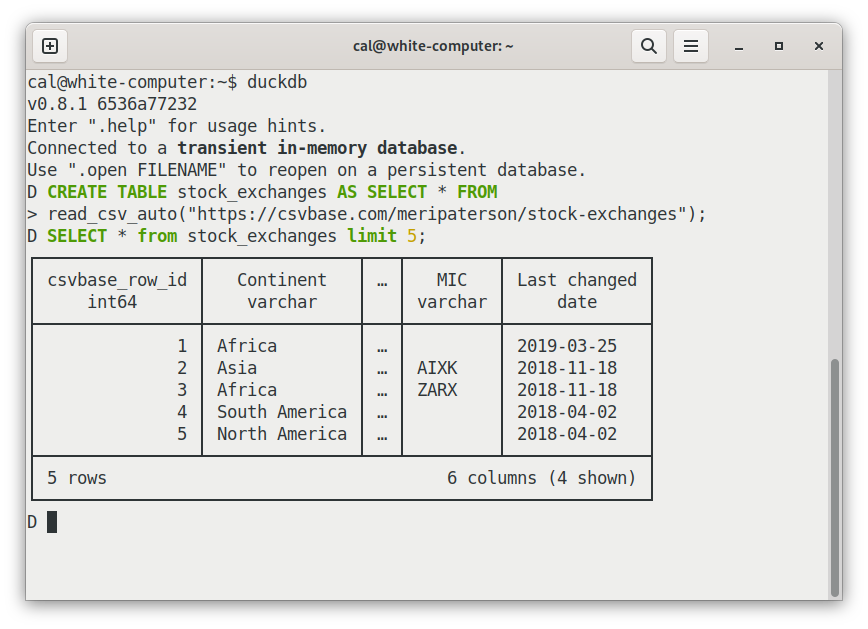Open the hamburger menu
This screenshot has width=868, height=629.
[x=690, y=46]
